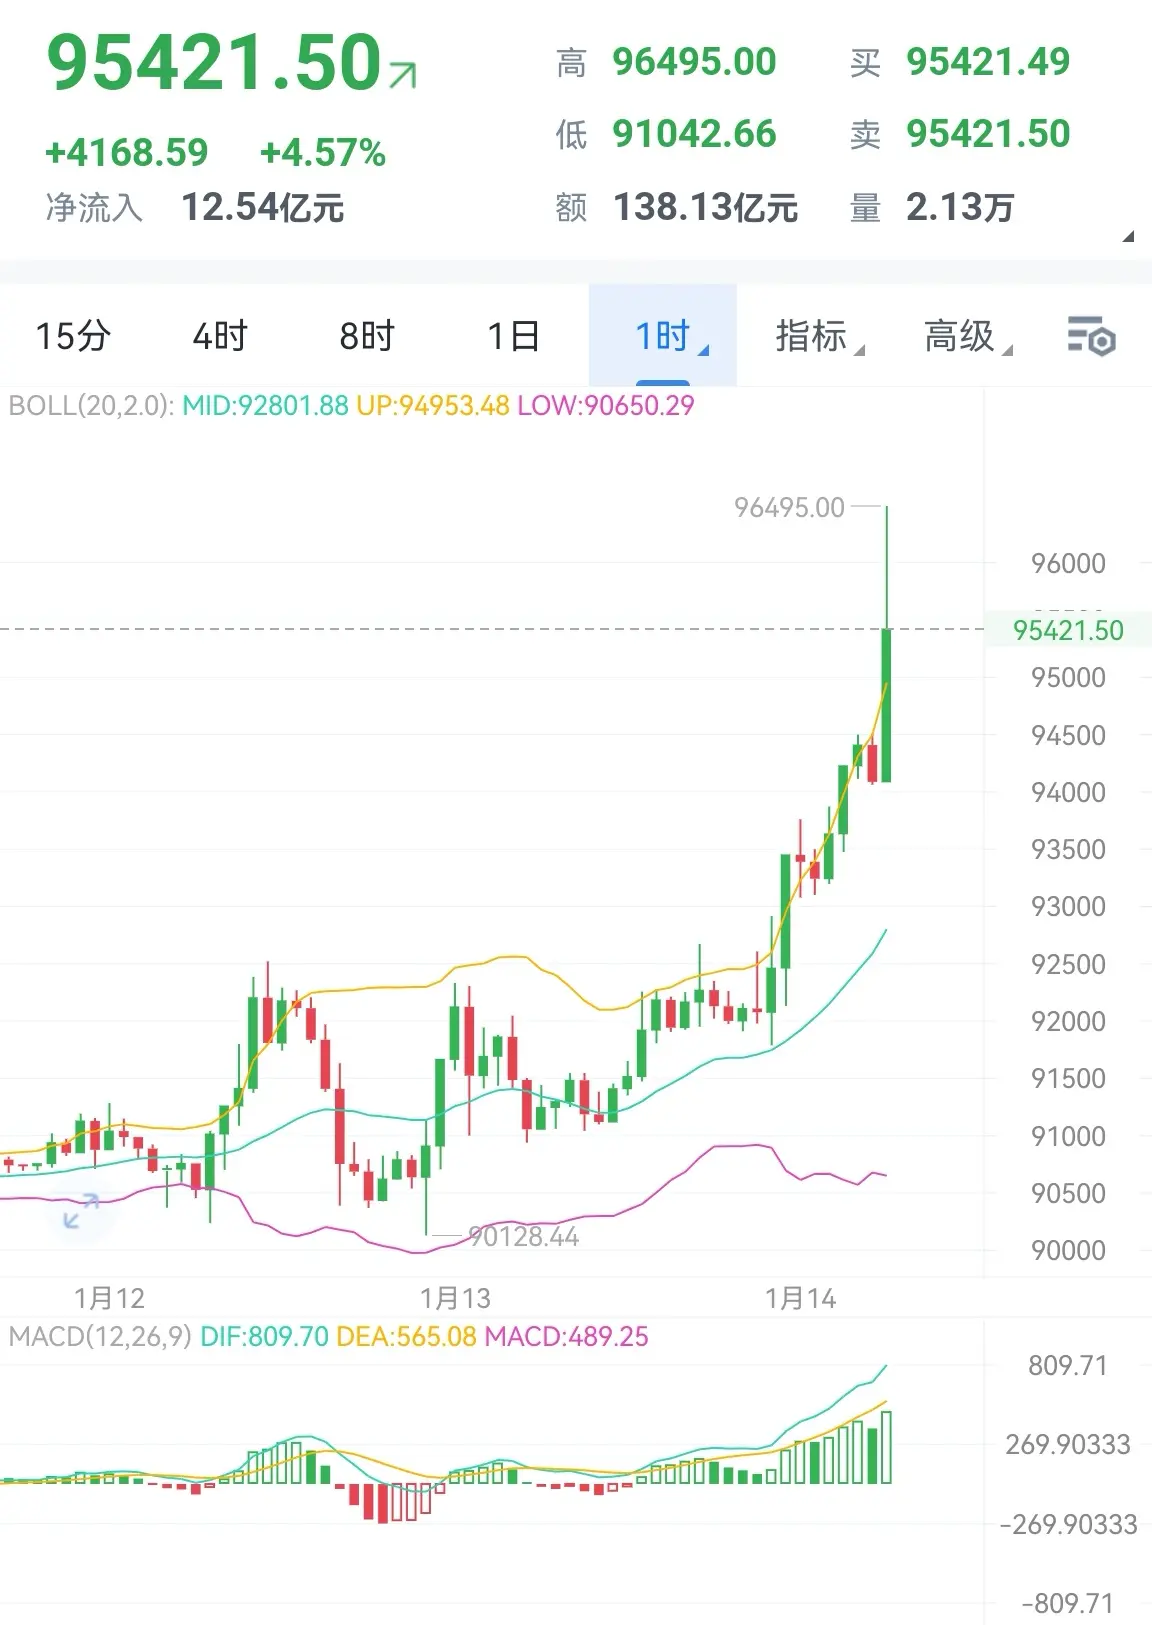Tap the MACD:489.25 value
1152x1625 pixels.
pos(566,1337)
